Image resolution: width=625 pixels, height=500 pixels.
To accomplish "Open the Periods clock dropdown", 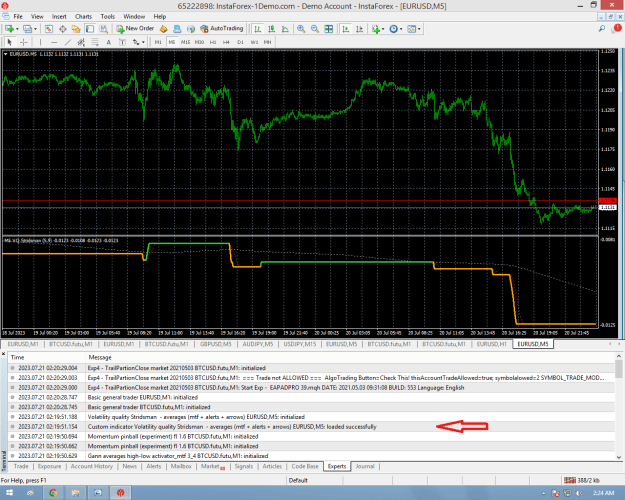I will click(x=395, y=29).
